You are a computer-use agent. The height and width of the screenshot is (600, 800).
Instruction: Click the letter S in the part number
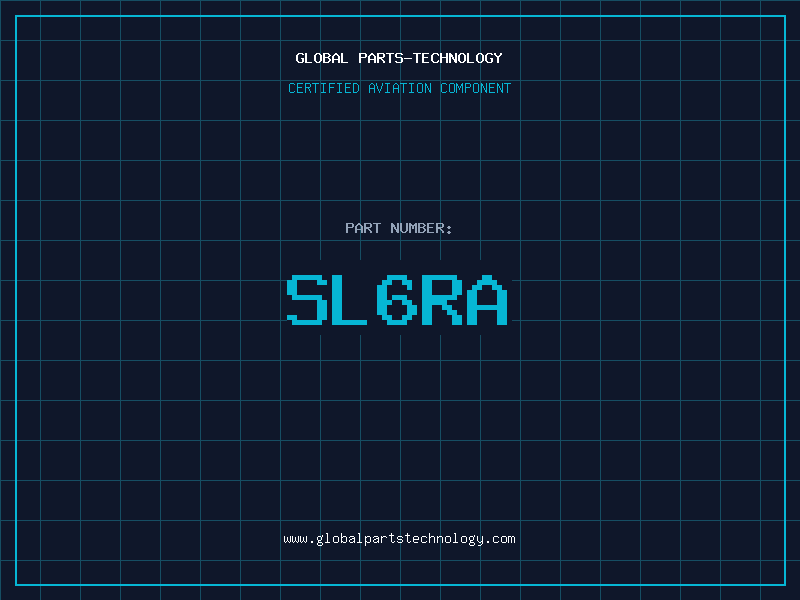[x=307, y=300]
